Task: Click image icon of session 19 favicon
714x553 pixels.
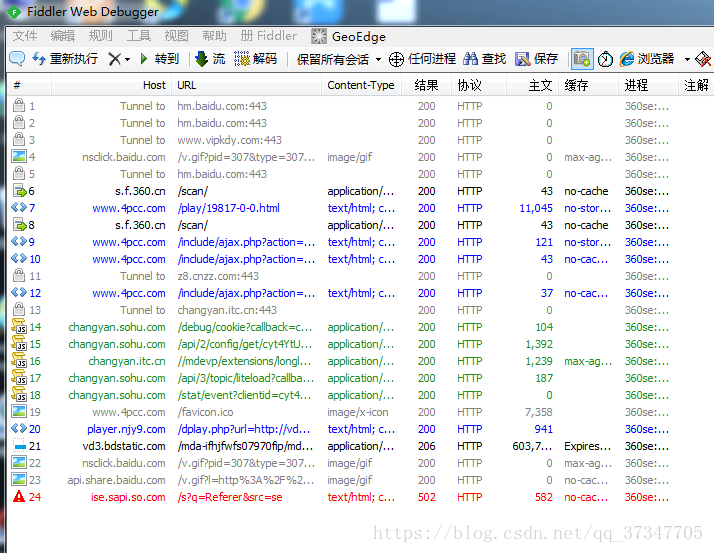Action: [19, 412]
